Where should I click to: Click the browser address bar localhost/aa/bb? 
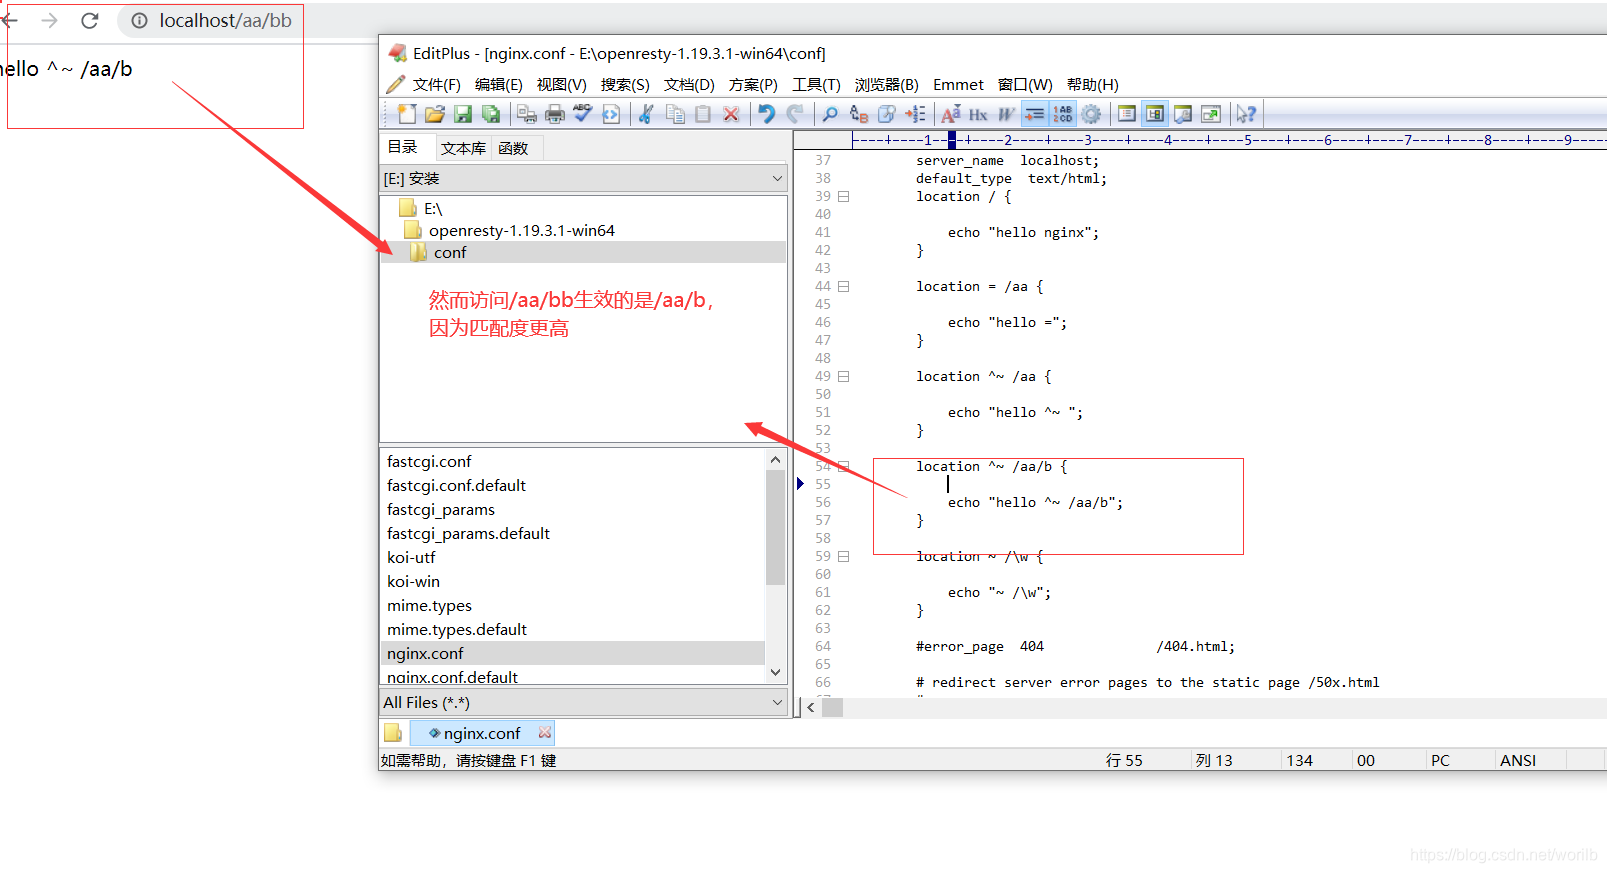[226, 20]
